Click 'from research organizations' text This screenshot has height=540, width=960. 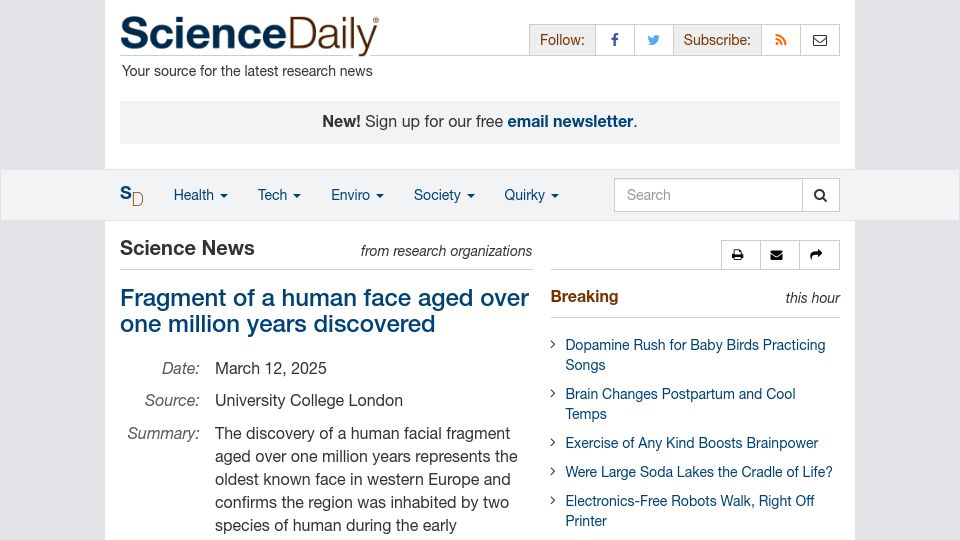coord(446,251)
